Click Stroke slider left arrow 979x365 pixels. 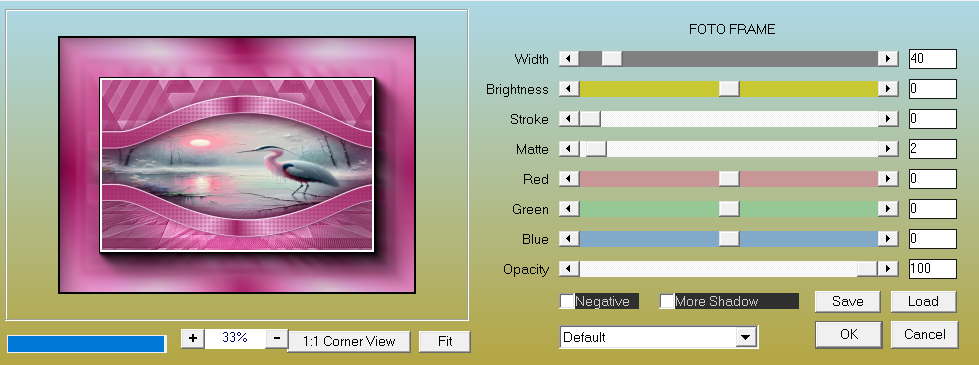(x=569, y=119)
